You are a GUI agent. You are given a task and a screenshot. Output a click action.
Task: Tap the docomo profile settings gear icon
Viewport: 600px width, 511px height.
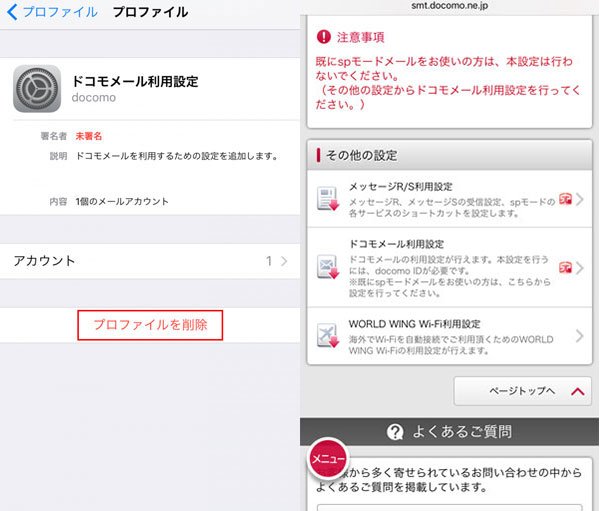point(37,88)
